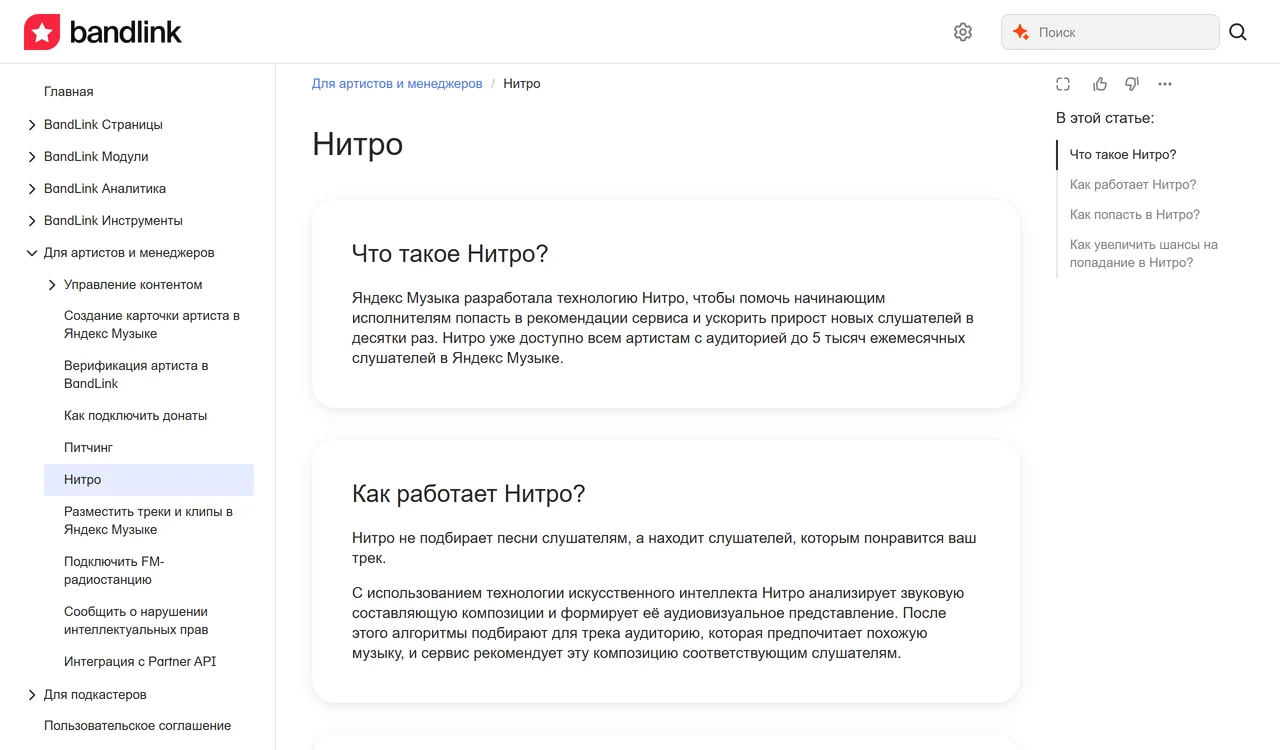Open Сообщить о нарушении интеллектуальных прав
Image resolution: width=1280 pixels, height=750 pixels.
pyautogui.click(x=136, y=621)
